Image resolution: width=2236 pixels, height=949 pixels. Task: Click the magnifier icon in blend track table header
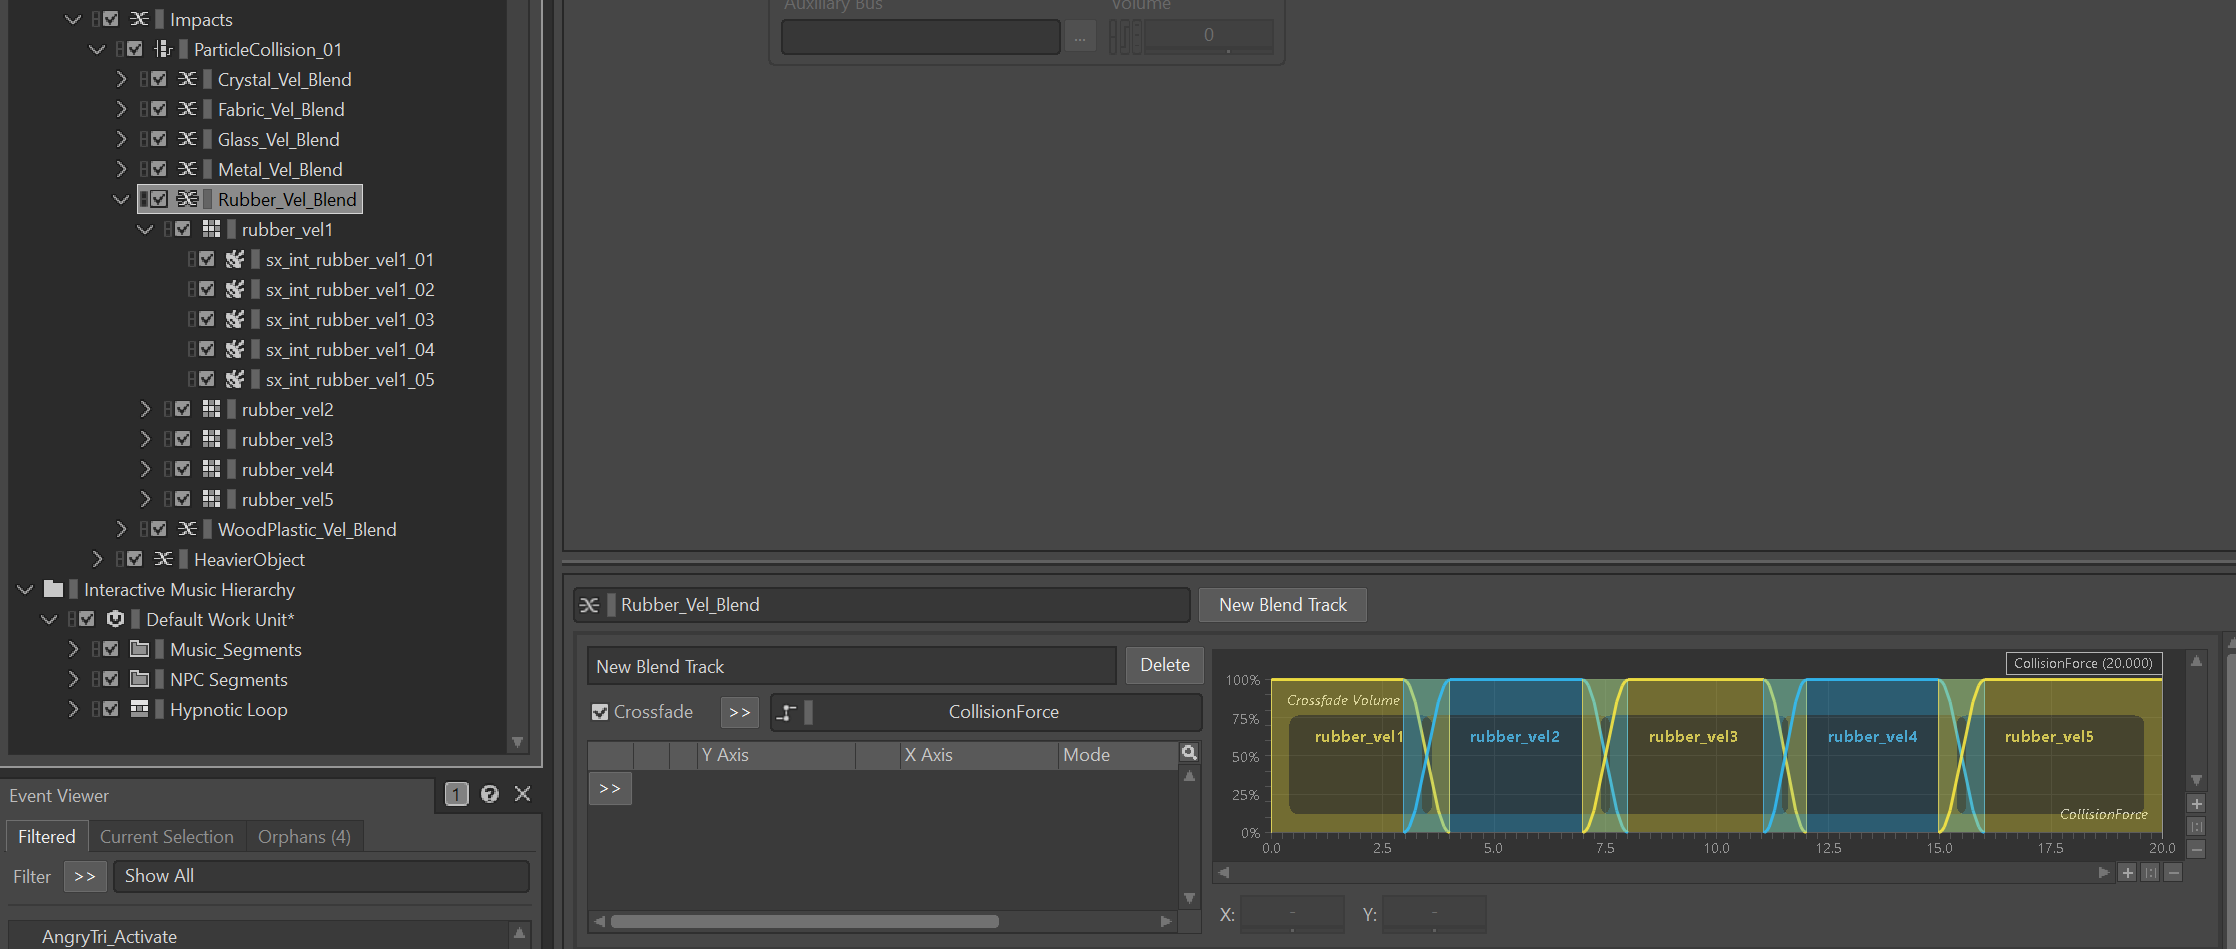(x=1189, y=753)
